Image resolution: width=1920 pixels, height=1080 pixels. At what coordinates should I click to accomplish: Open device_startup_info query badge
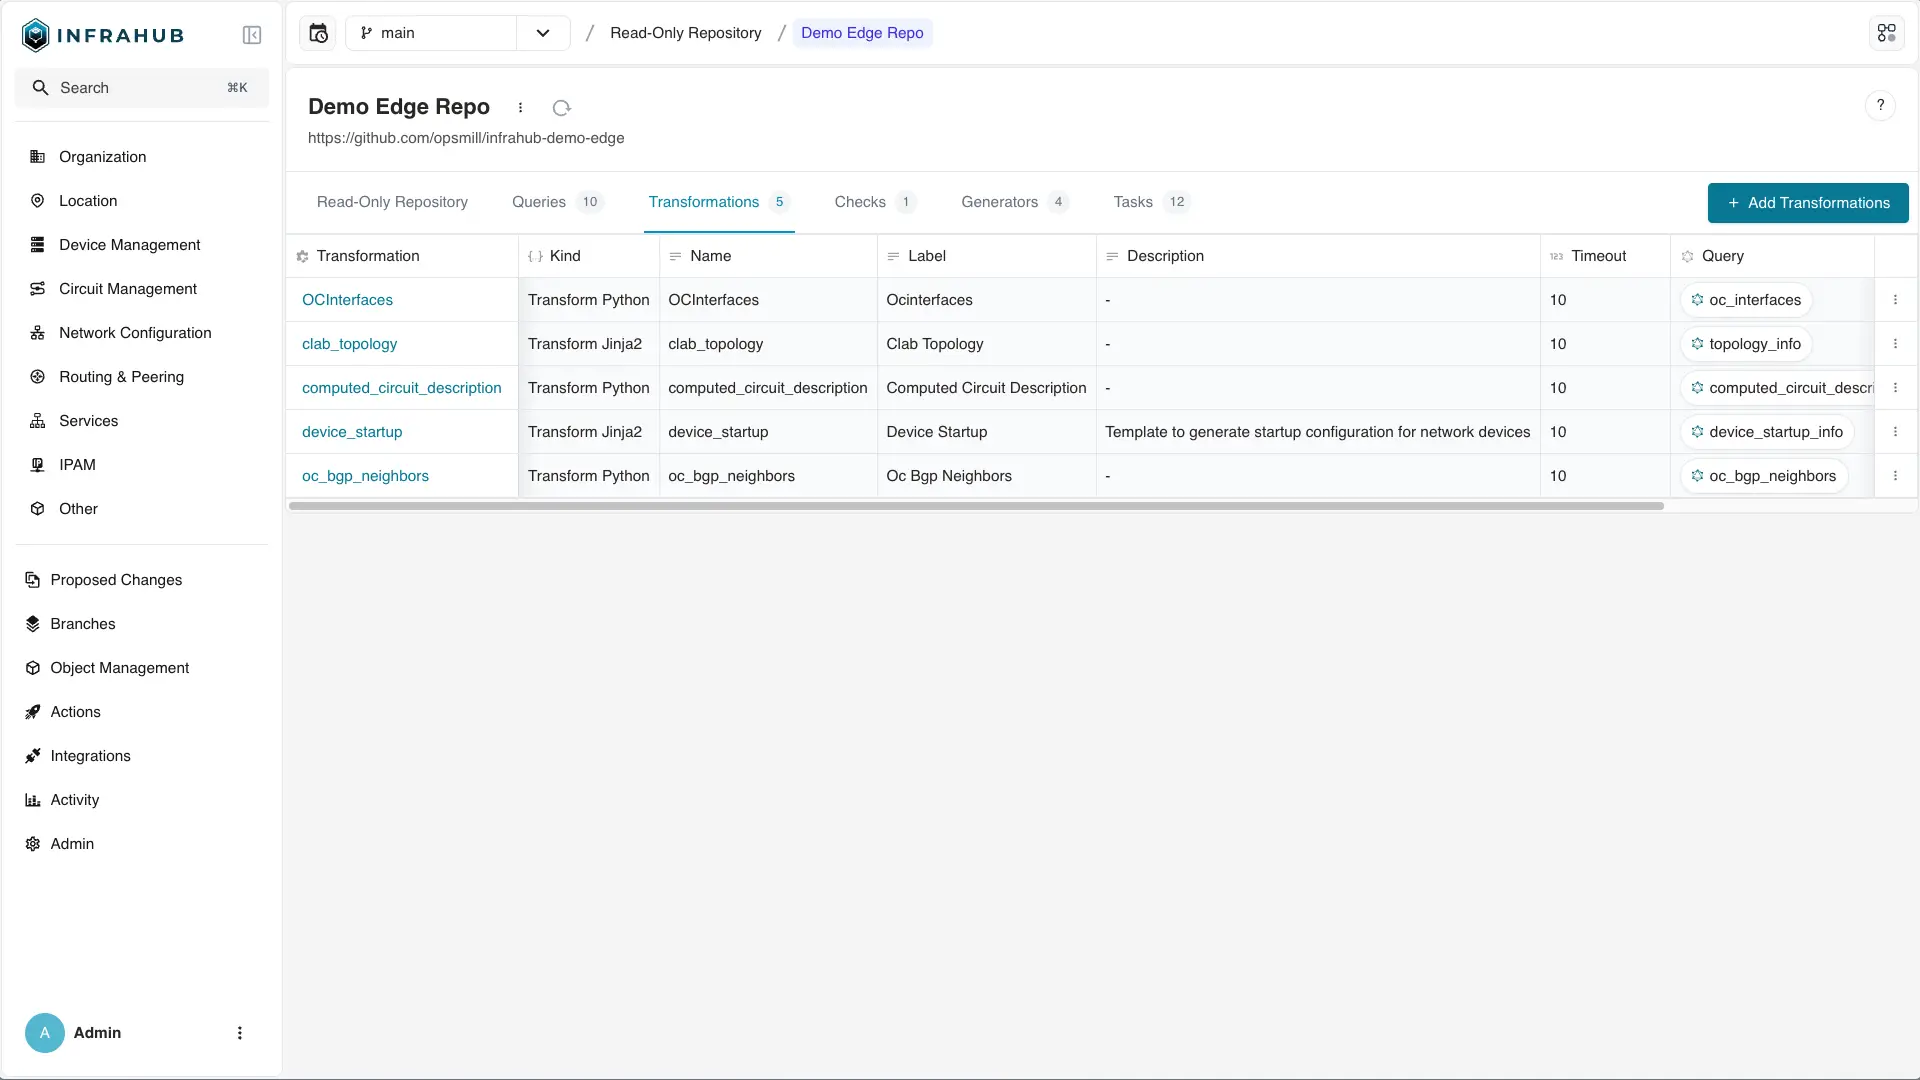click(x=1767, y=432)
